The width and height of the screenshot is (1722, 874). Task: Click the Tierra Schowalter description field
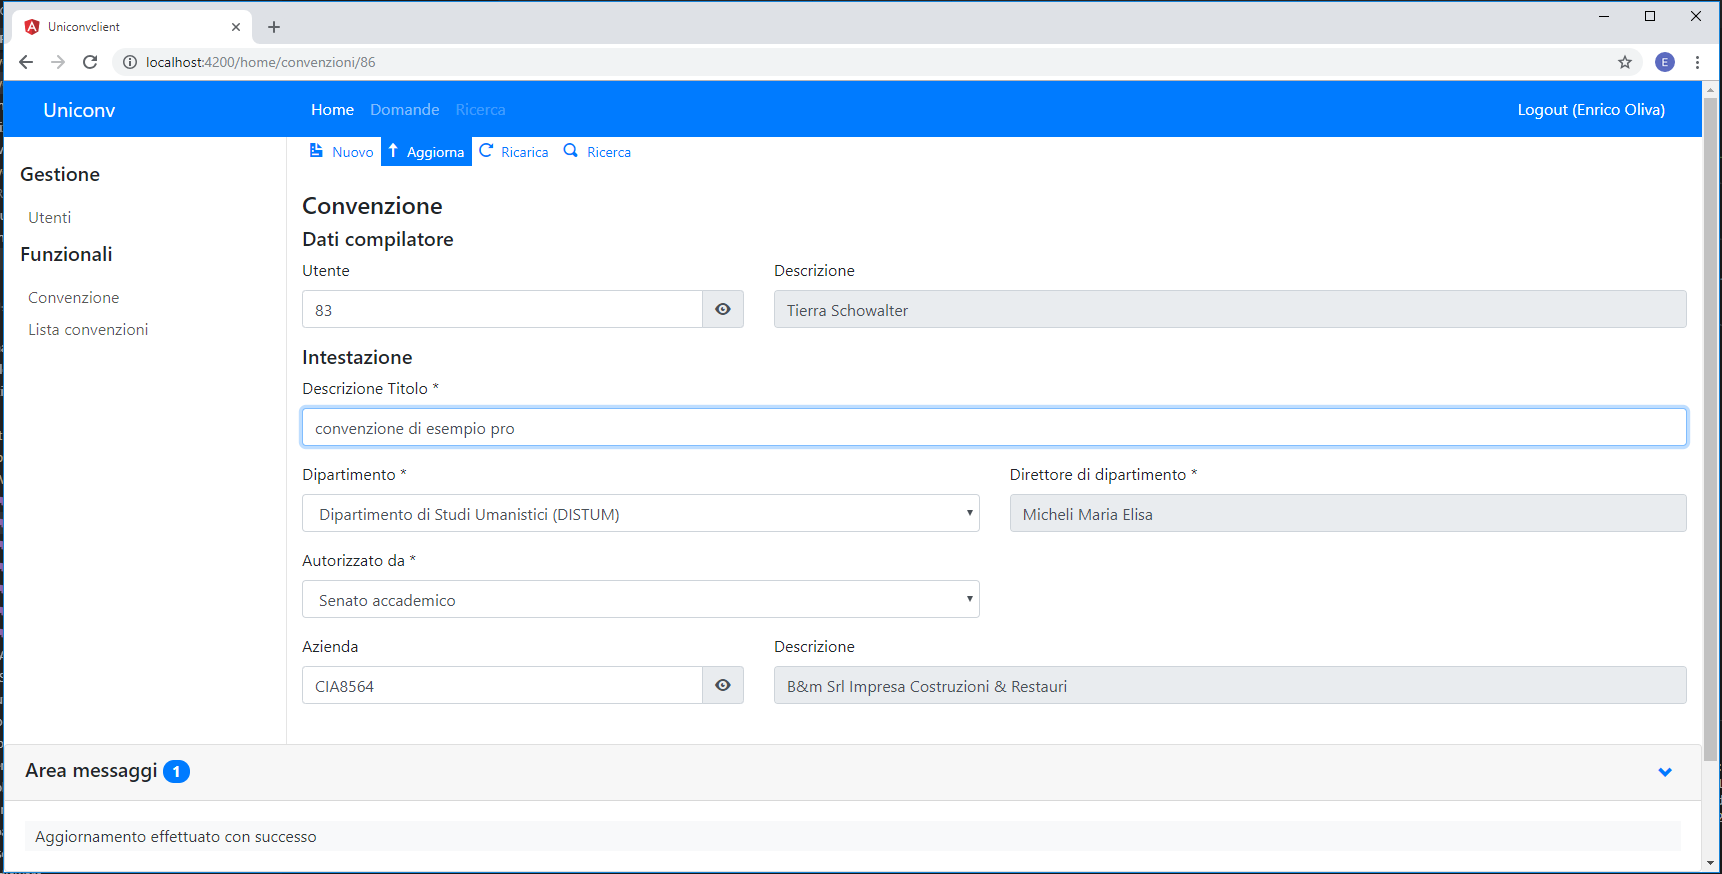coord(1230,310)
